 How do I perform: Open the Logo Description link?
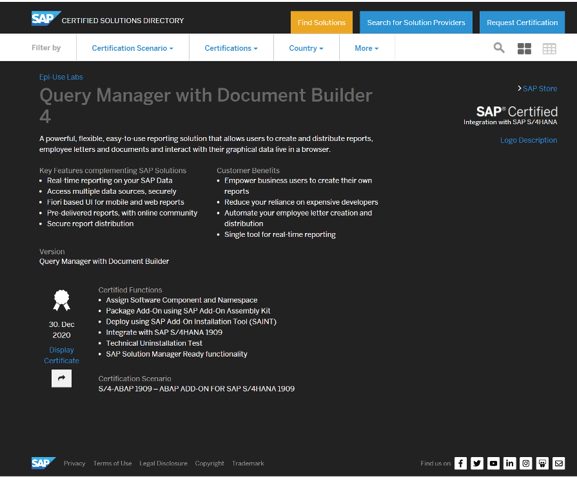[528, 140]
